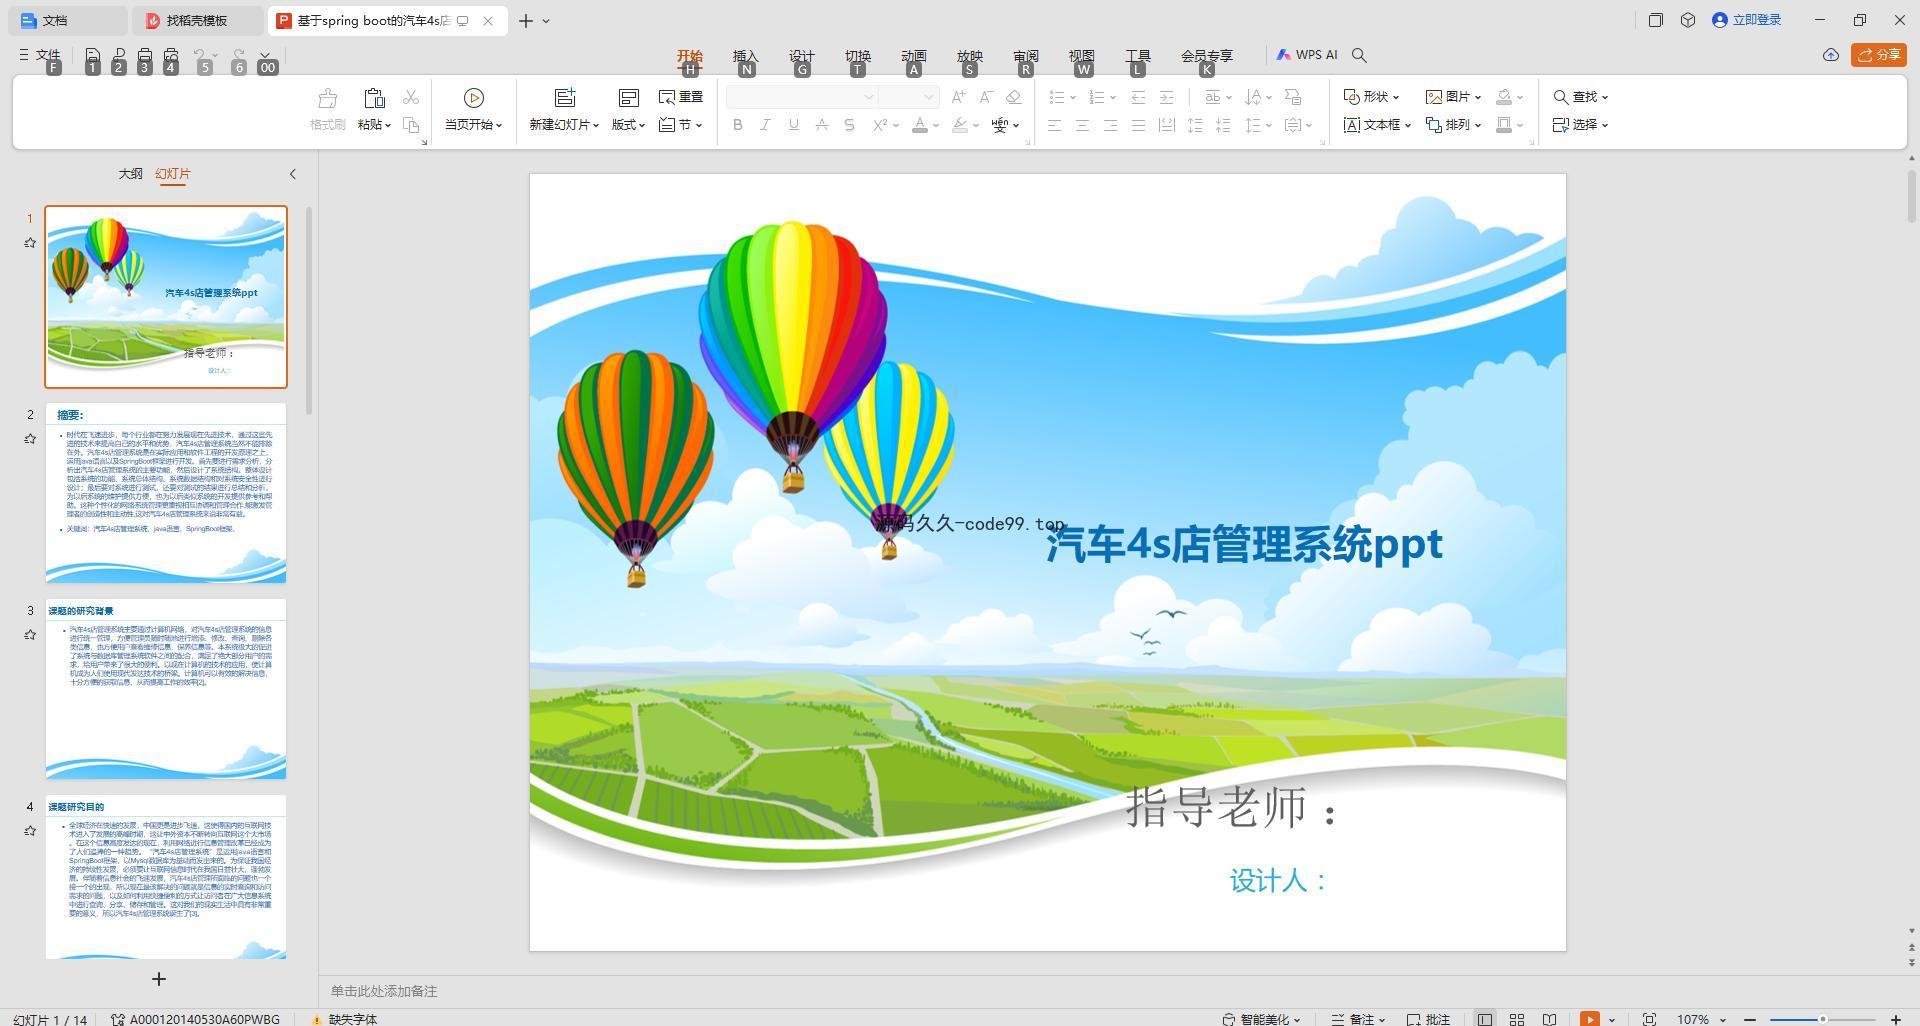Screen dimensions: 1920x1026
Task: Click the search magnifier next to WPS AI
Action: 1359,55
